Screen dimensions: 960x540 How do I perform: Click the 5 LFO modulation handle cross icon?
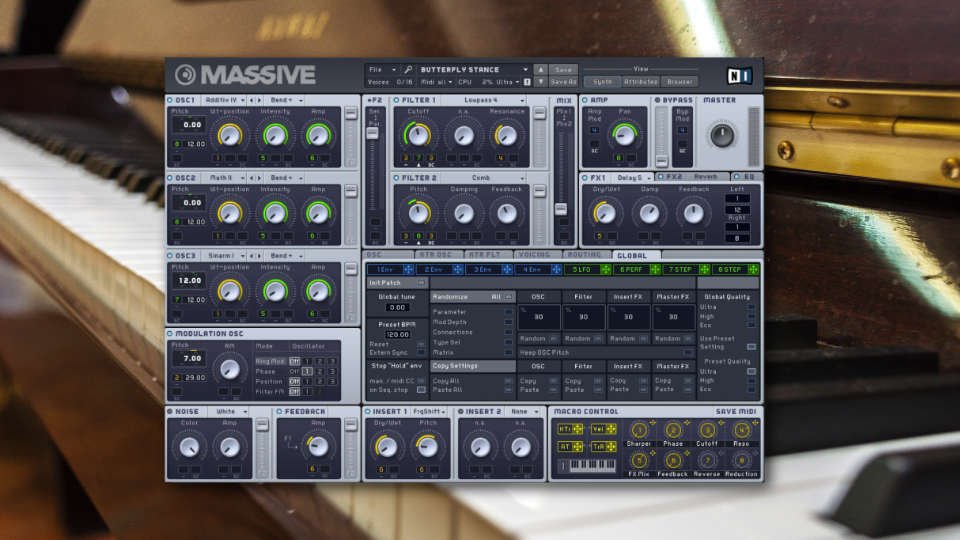pyautogui.click(x=606, y=269)
